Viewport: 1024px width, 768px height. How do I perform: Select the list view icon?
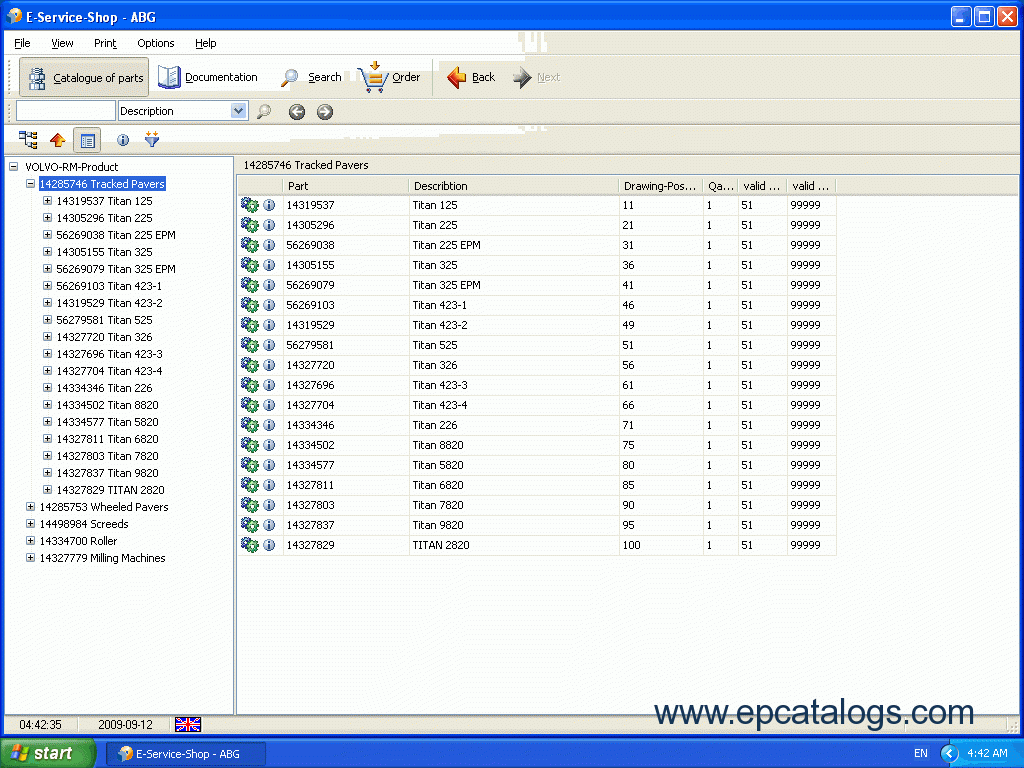[x=87, y=140]
